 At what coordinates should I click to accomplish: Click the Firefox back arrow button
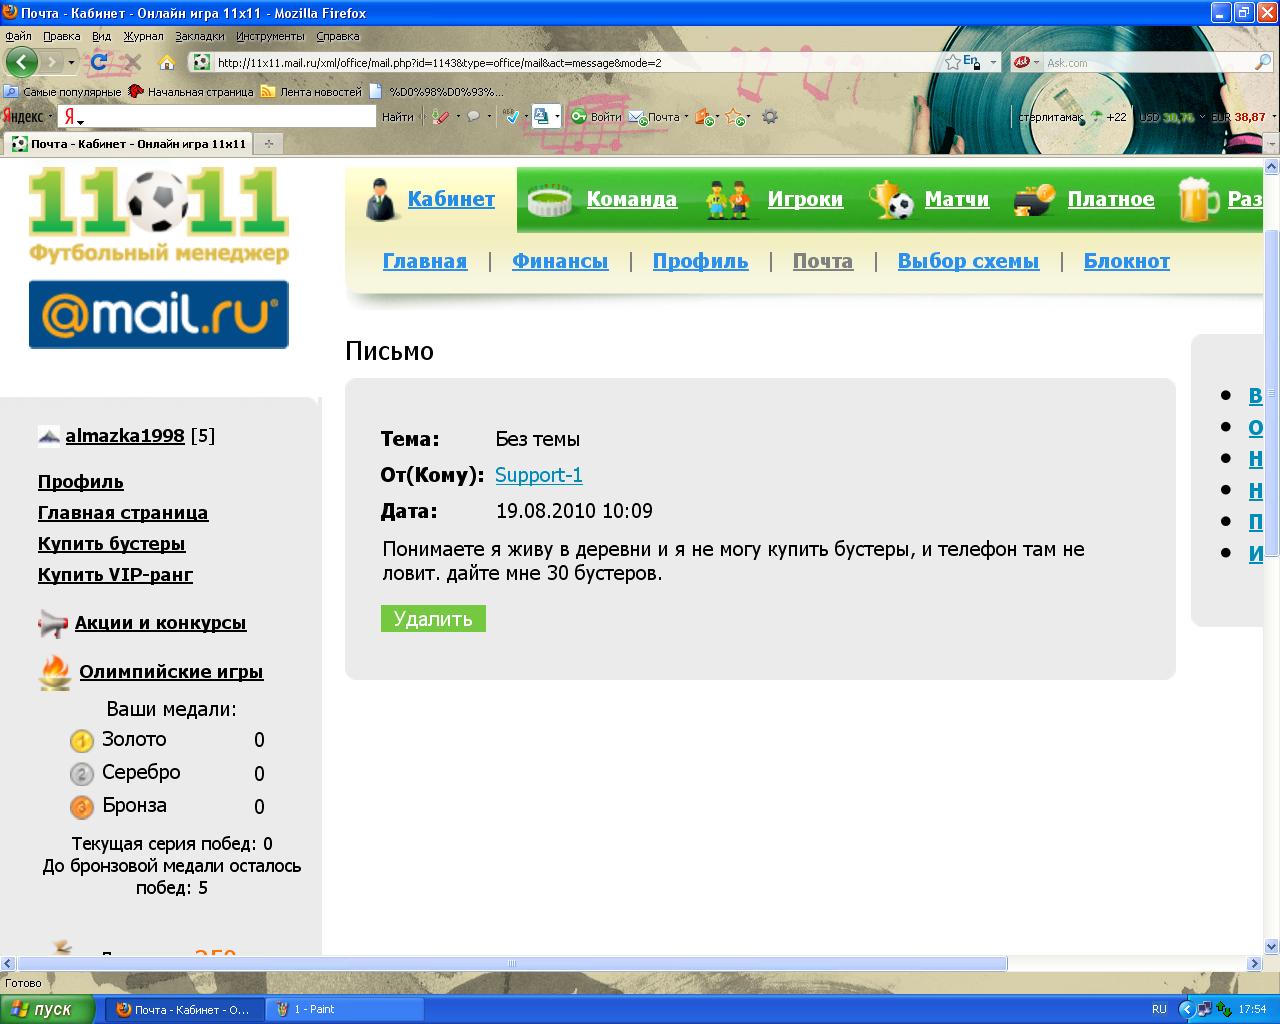(x=22, y=62)
